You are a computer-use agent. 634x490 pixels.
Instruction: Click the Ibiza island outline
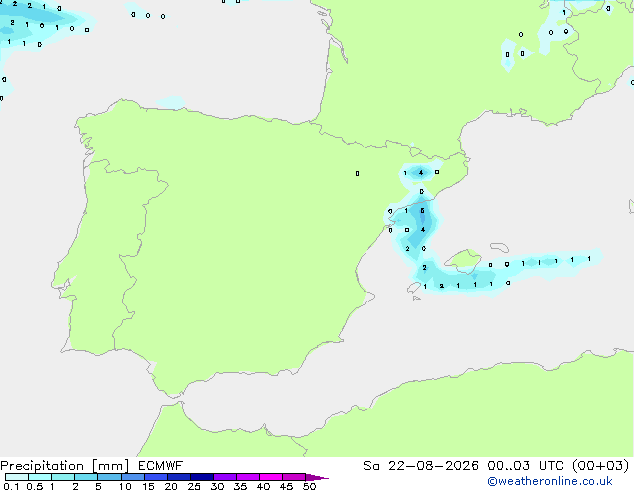point(414,288)
